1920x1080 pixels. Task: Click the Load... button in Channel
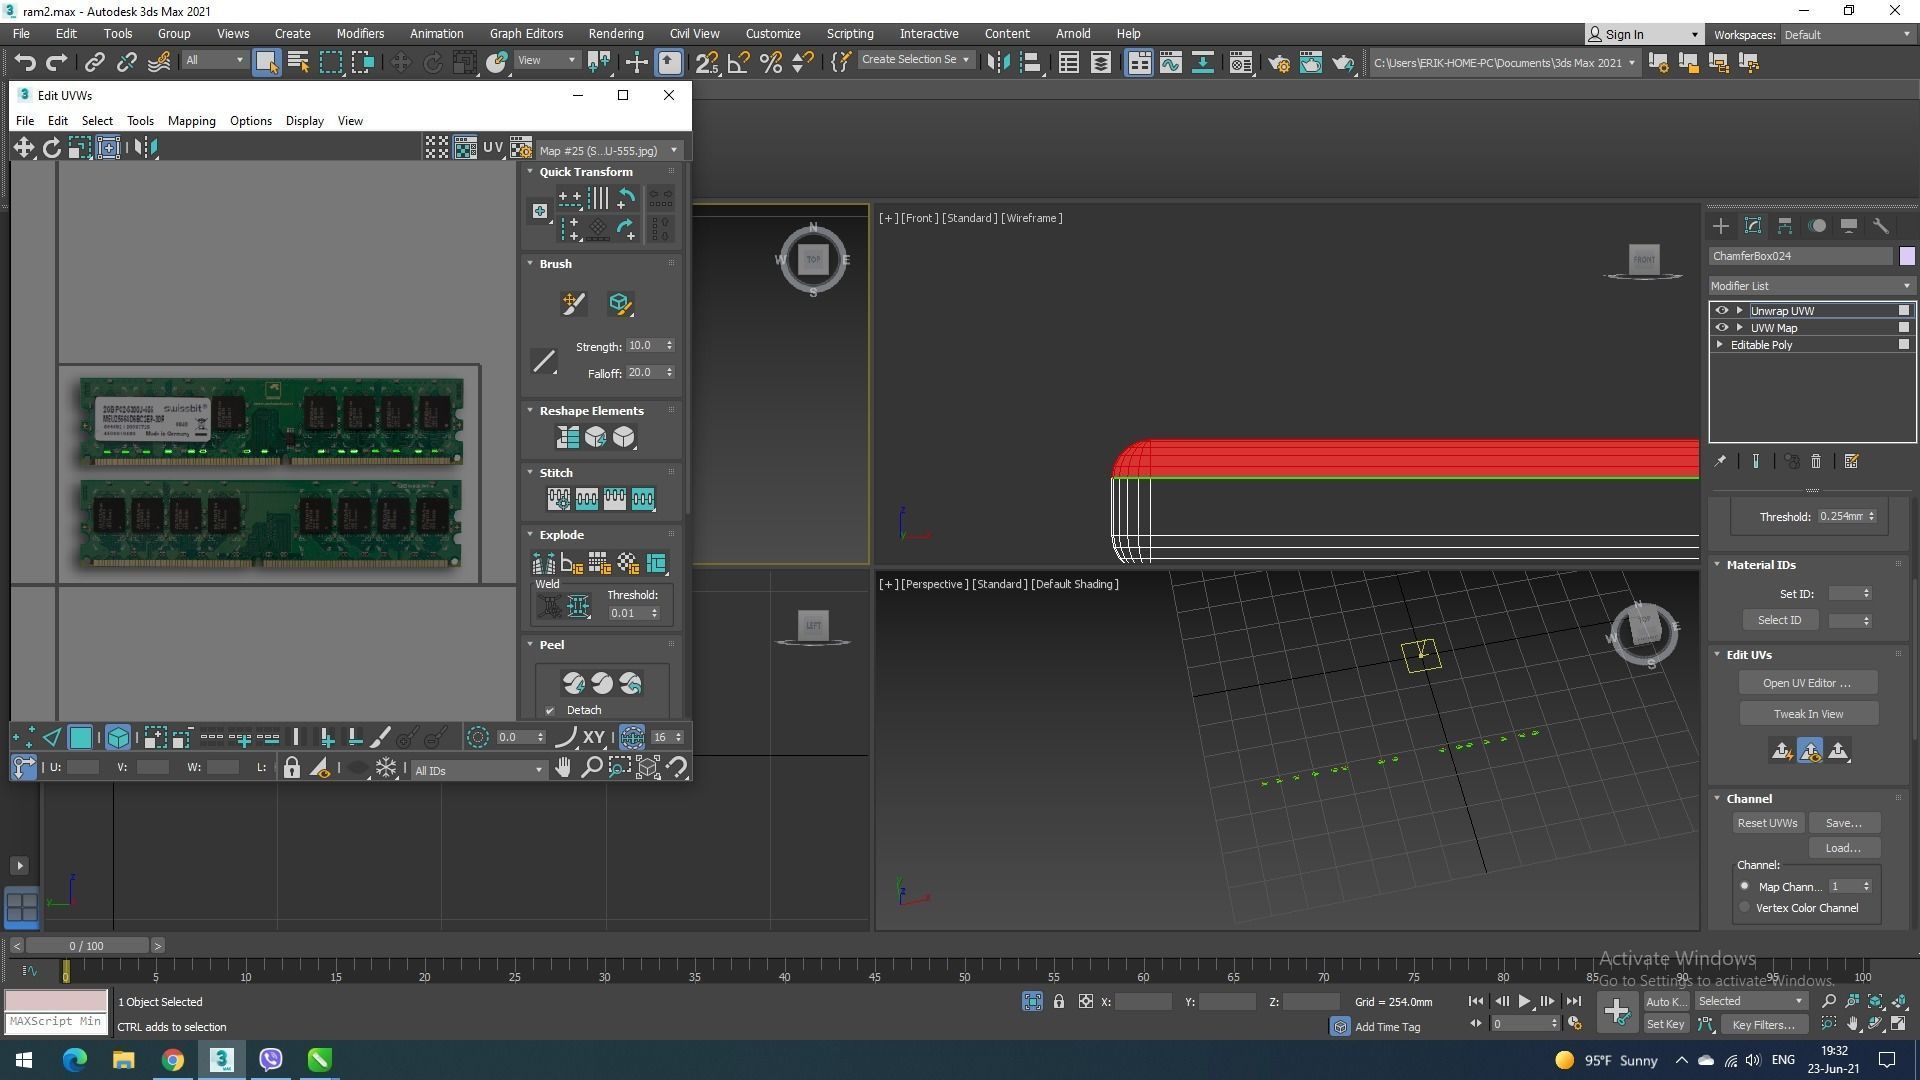point(1844,848)
